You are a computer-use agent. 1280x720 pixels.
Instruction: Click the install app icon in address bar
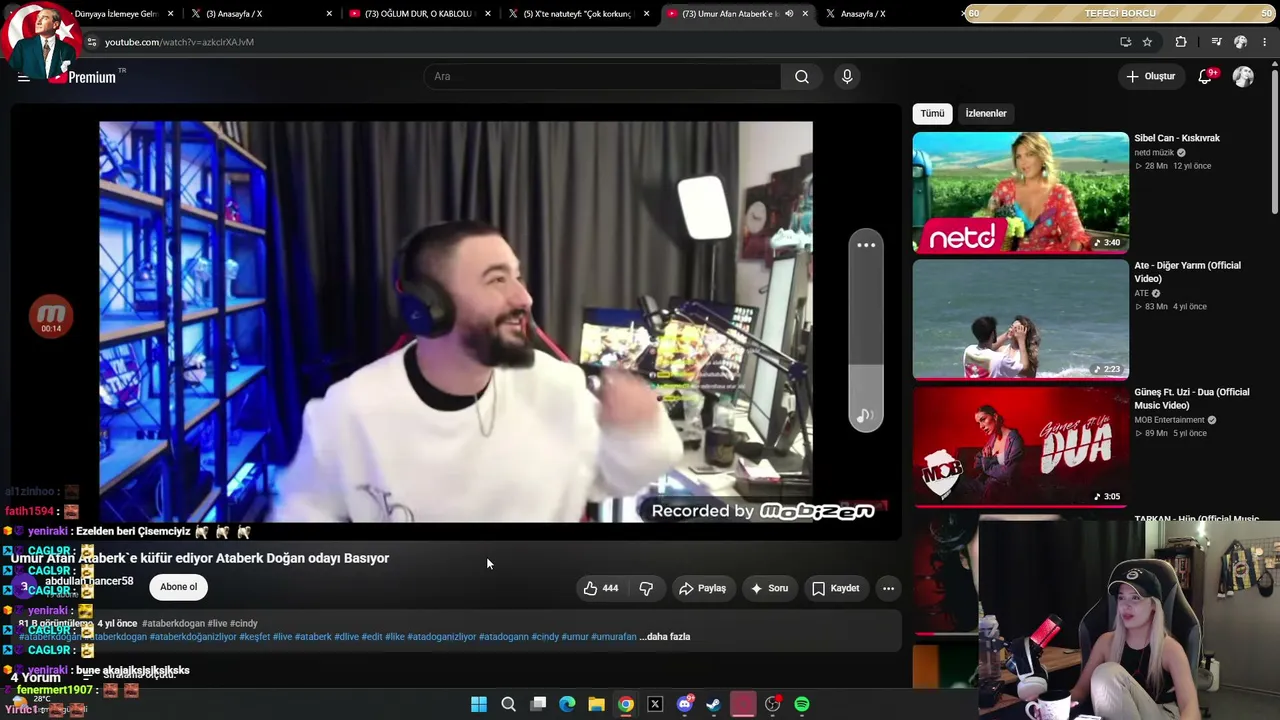[1125, 42]
